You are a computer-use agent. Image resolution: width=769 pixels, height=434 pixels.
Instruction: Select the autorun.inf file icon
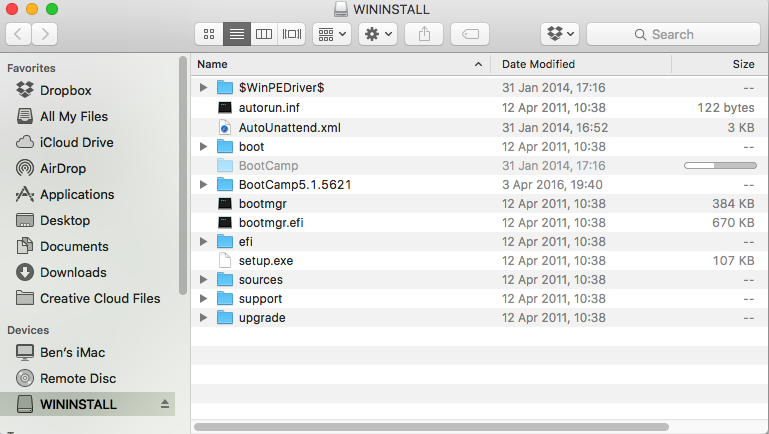[225, 107]
